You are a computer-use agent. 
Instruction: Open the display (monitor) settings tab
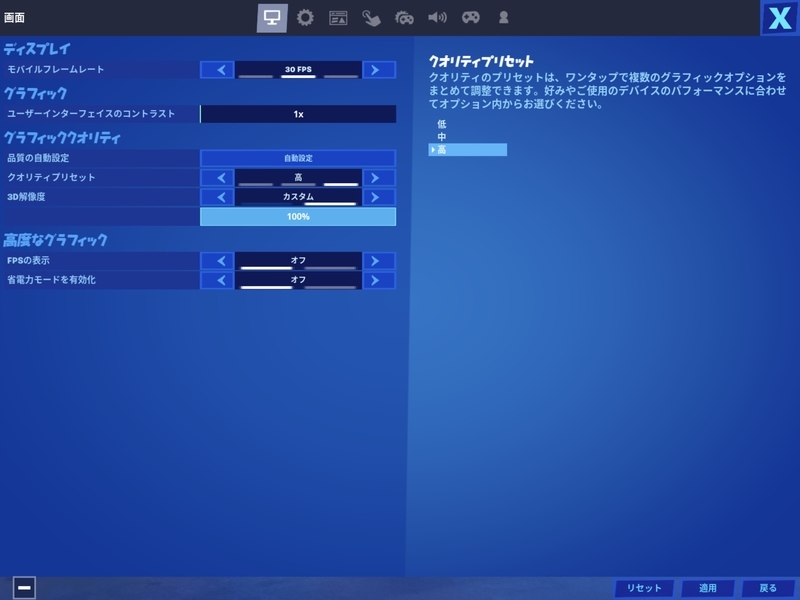click(272, 18)
